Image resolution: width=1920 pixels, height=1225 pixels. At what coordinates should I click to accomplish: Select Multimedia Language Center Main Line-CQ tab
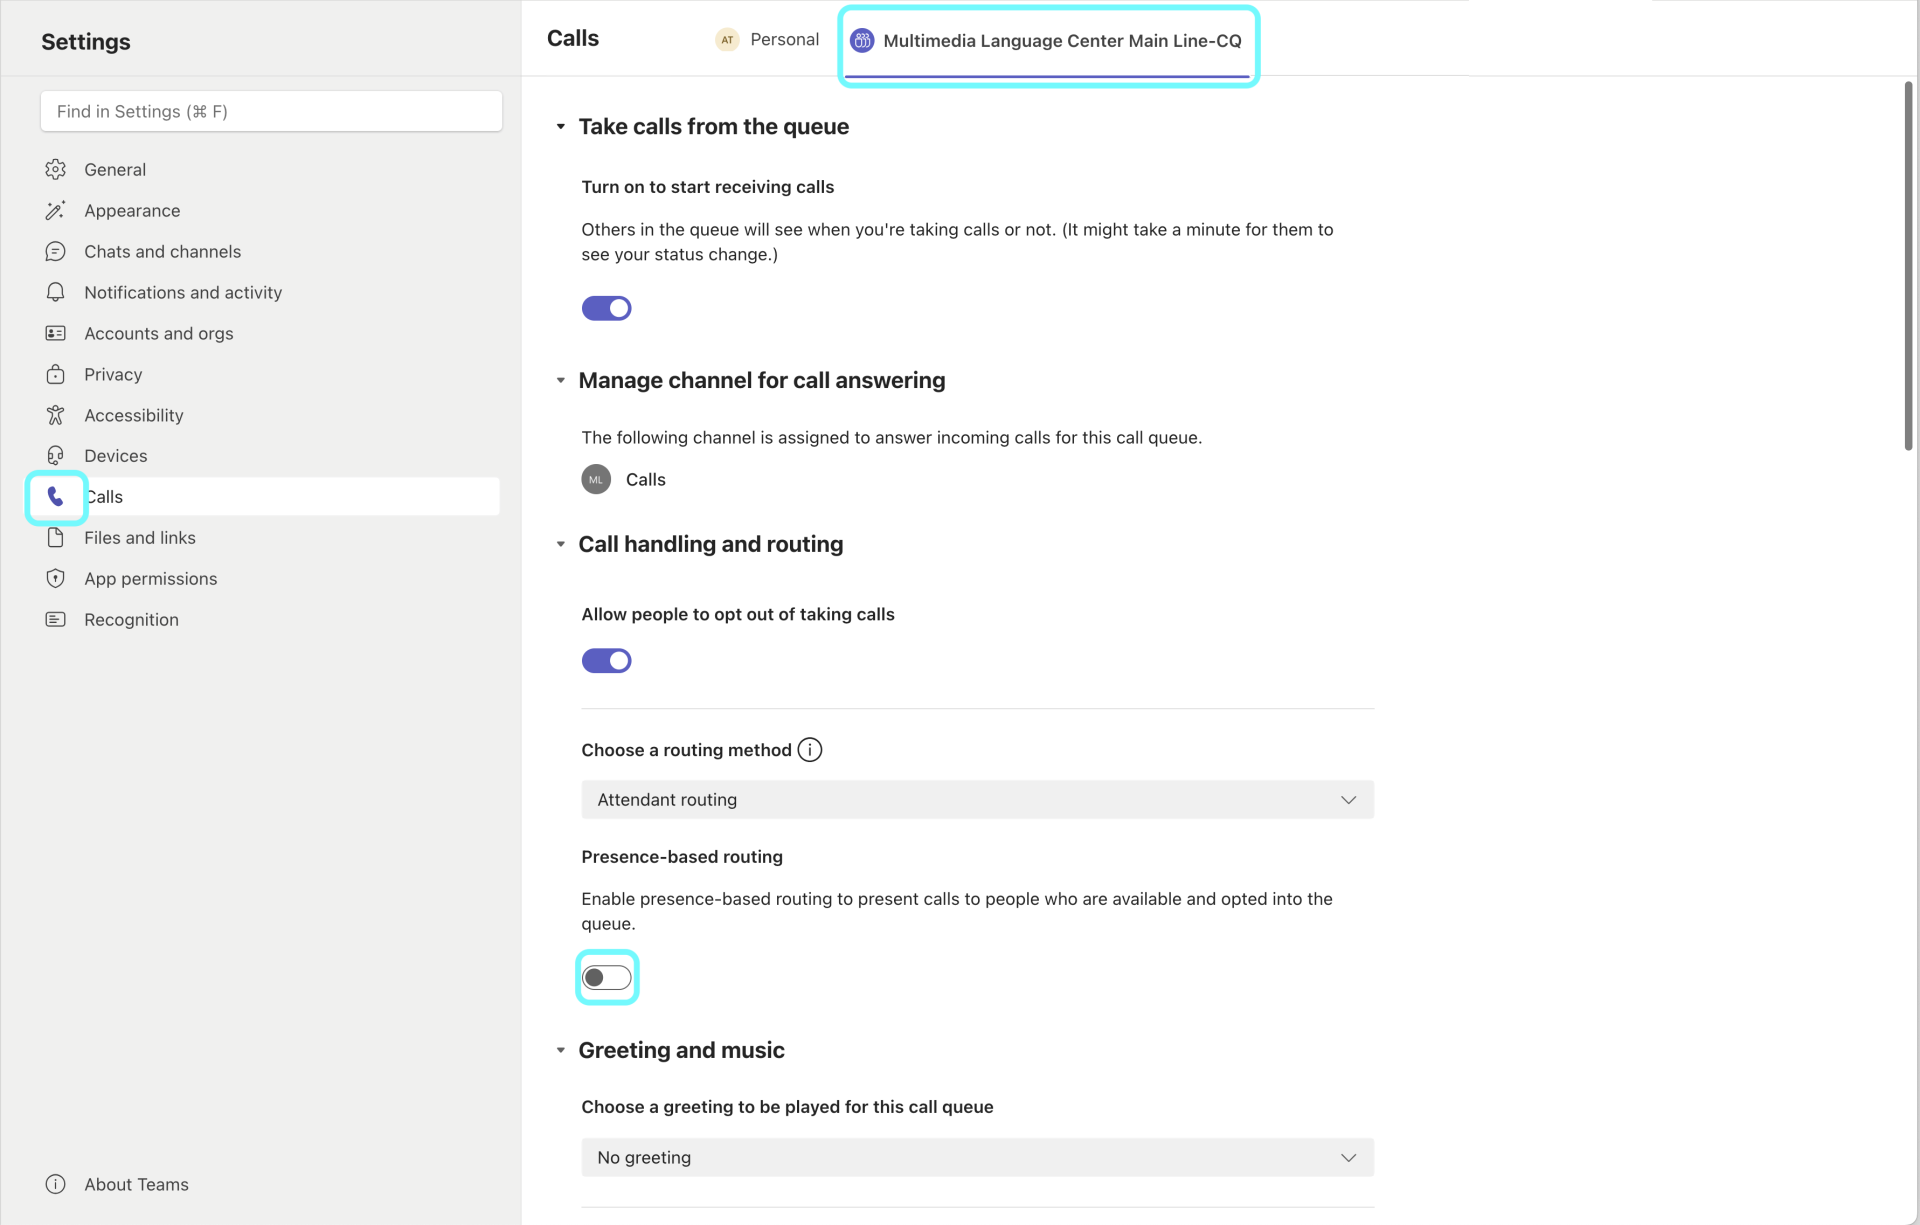(x=1047, y=41)
